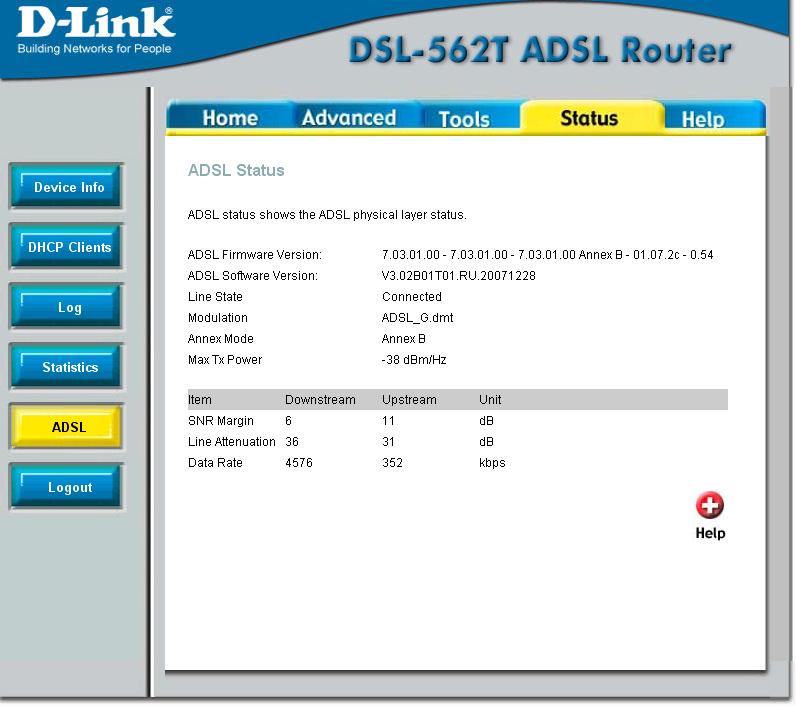Click the Downstream column header
This screenshot has height=707, width=796.
[320, 400]
